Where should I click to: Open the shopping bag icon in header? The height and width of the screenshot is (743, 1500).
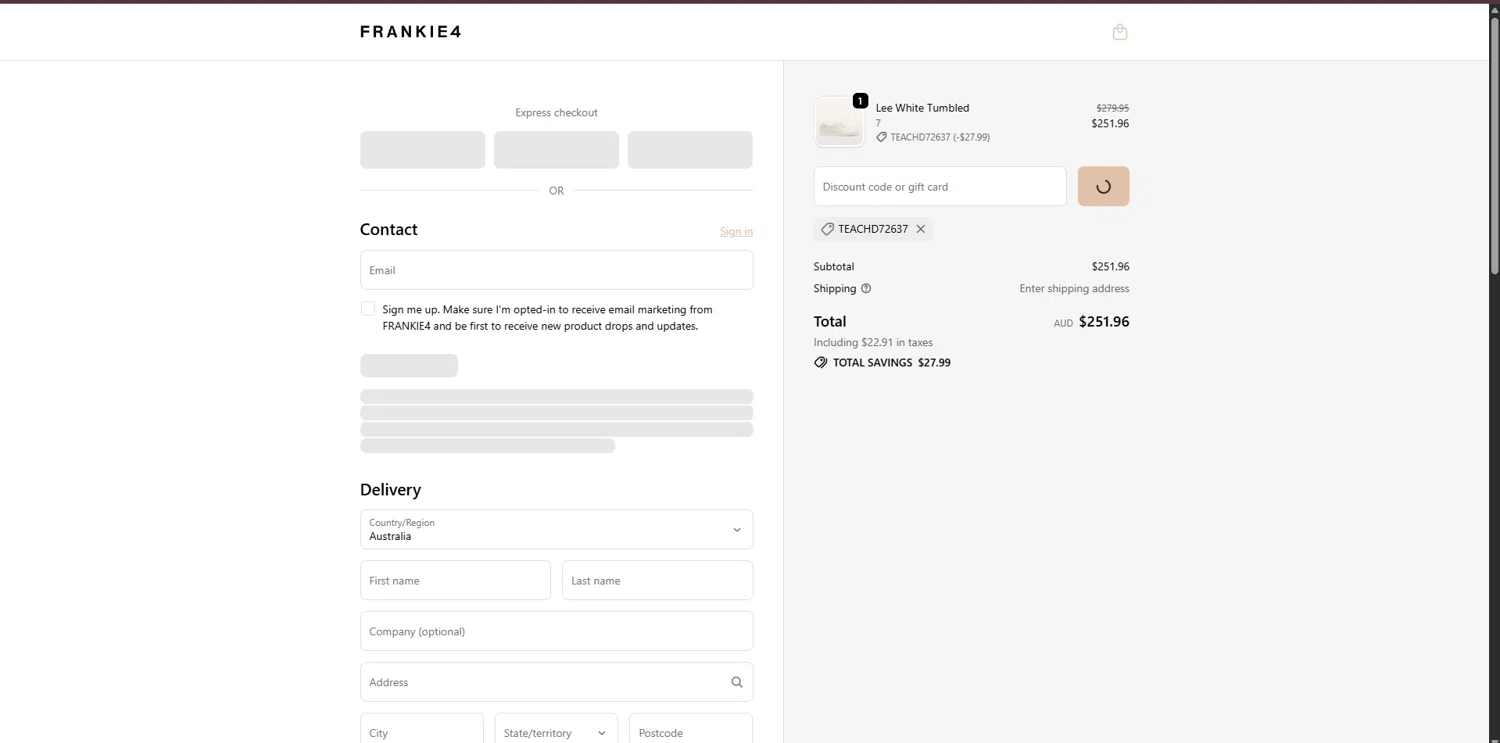pos(1120,32)
